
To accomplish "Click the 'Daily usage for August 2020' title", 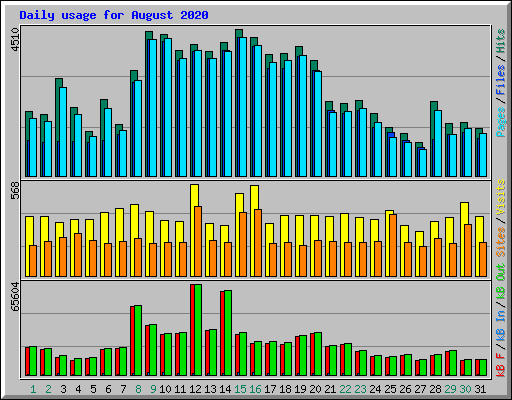I will click(114, 16).
